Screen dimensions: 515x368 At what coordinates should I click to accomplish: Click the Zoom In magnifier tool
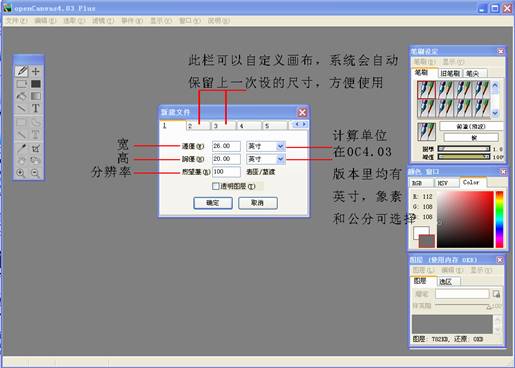21,173
